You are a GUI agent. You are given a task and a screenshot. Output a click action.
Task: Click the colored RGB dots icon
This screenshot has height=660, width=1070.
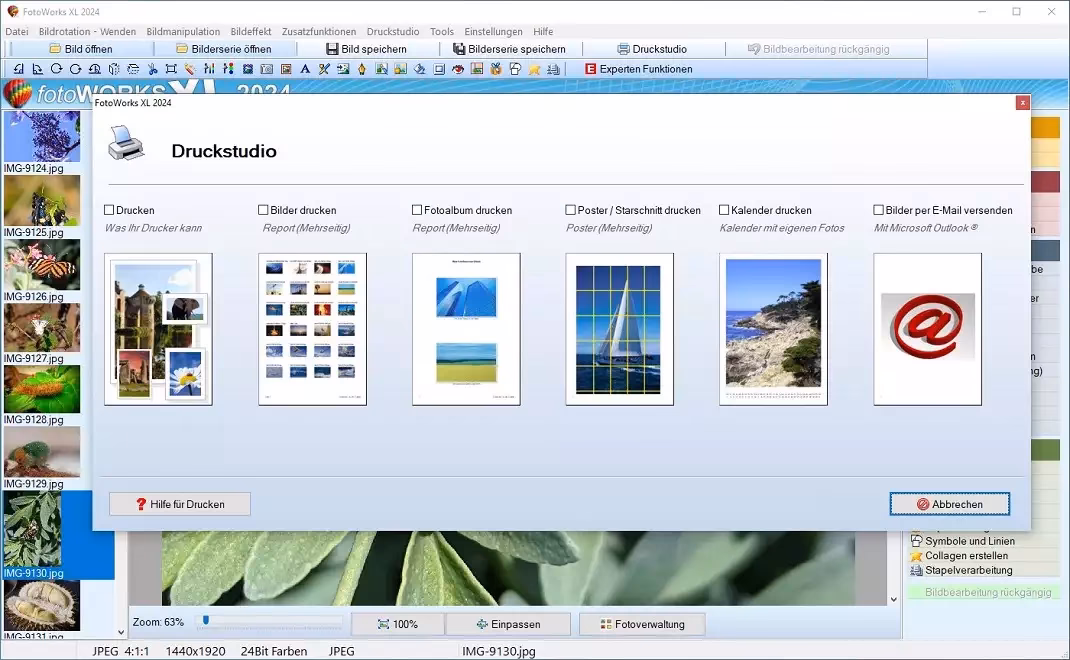[229, 69]
